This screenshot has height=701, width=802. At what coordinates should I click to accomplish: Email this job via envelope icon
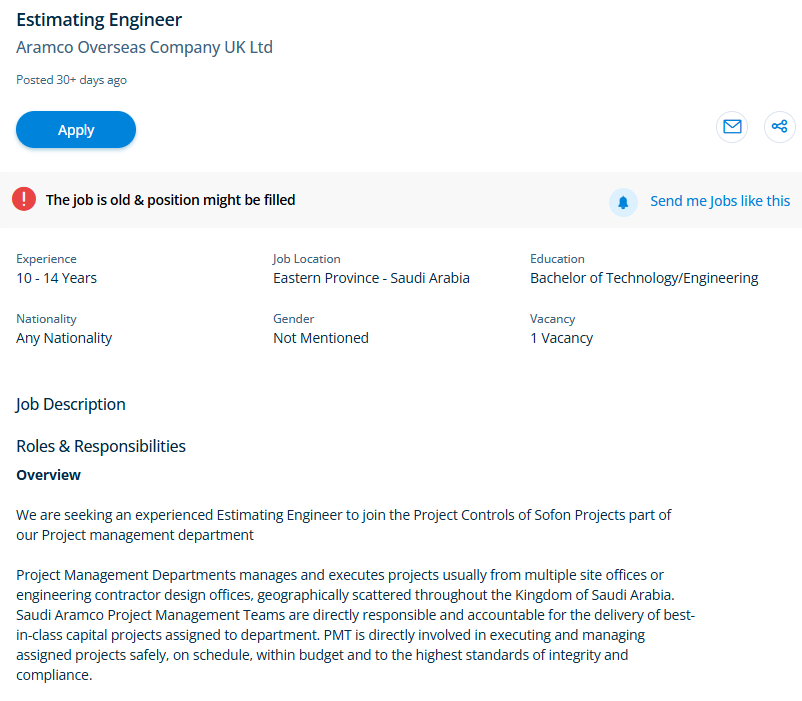coord(732,126)
